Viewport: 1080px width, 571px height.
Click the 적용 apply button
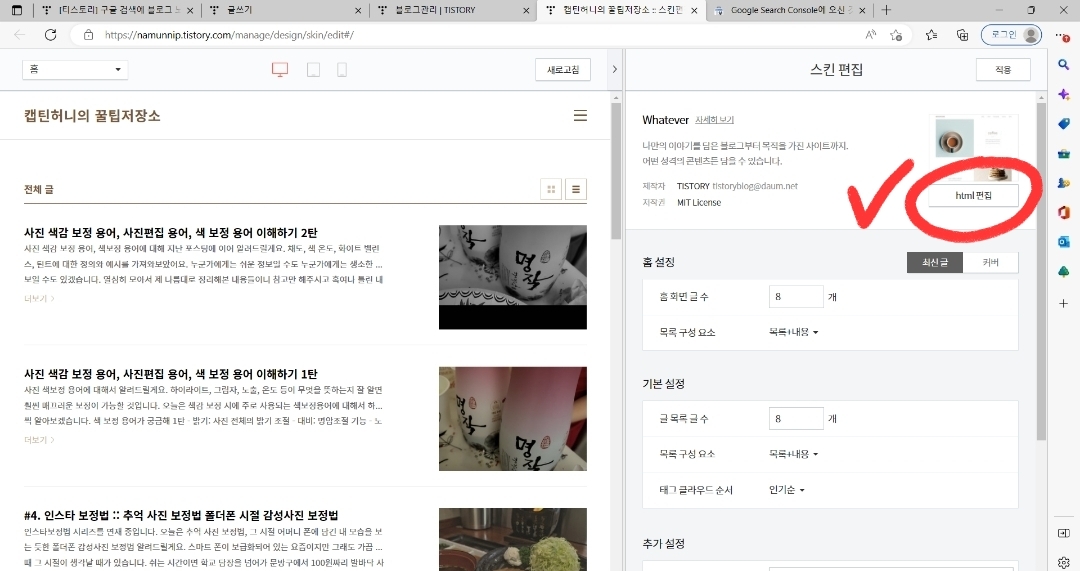1003,70
